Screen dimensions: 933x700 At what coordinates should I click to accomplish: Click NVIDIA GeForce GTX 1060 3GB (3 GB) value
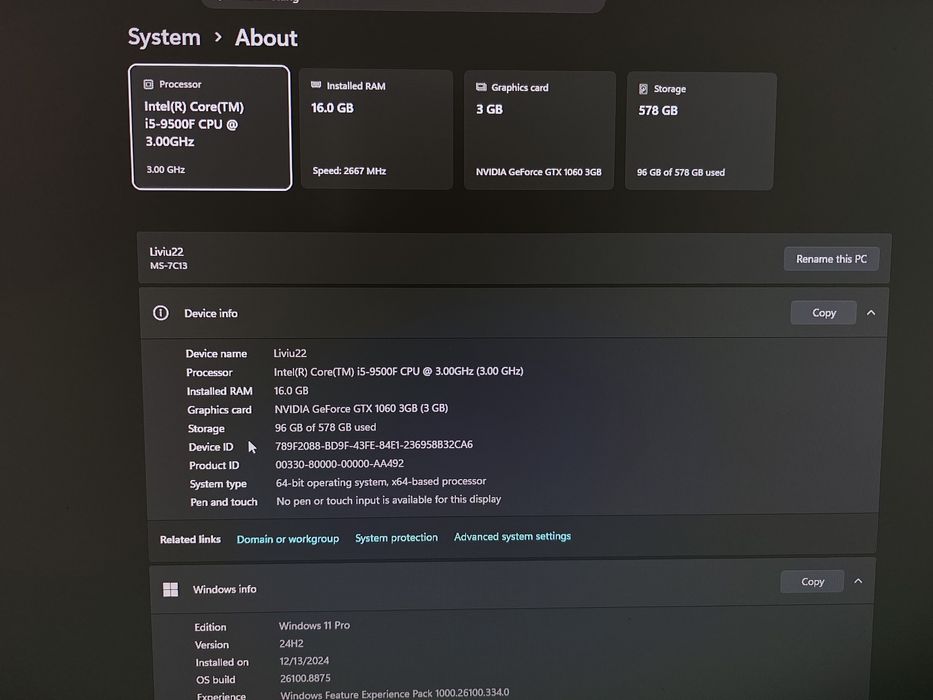point(361,408)
